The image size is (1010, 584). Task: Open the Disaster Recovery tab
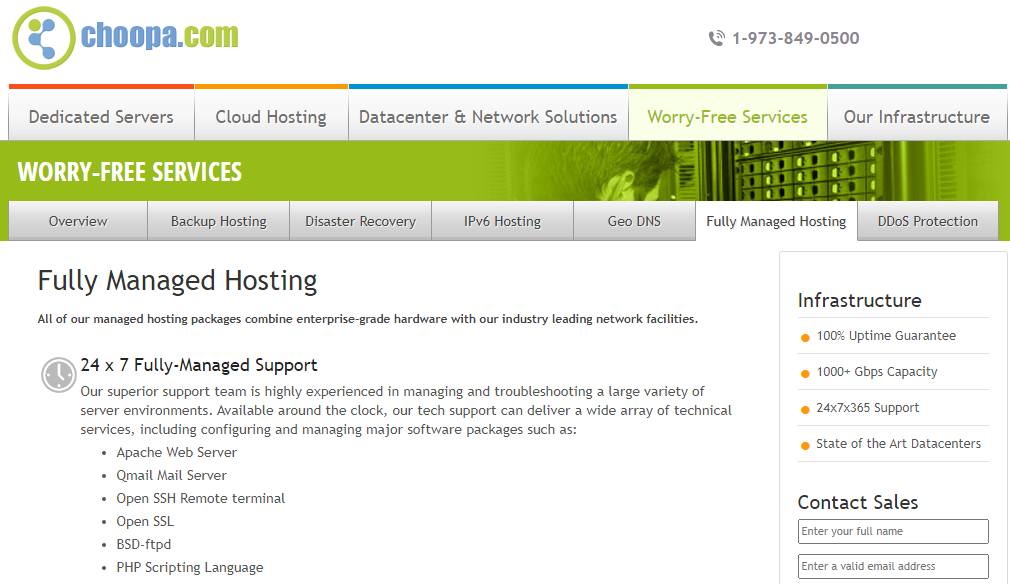361,221
